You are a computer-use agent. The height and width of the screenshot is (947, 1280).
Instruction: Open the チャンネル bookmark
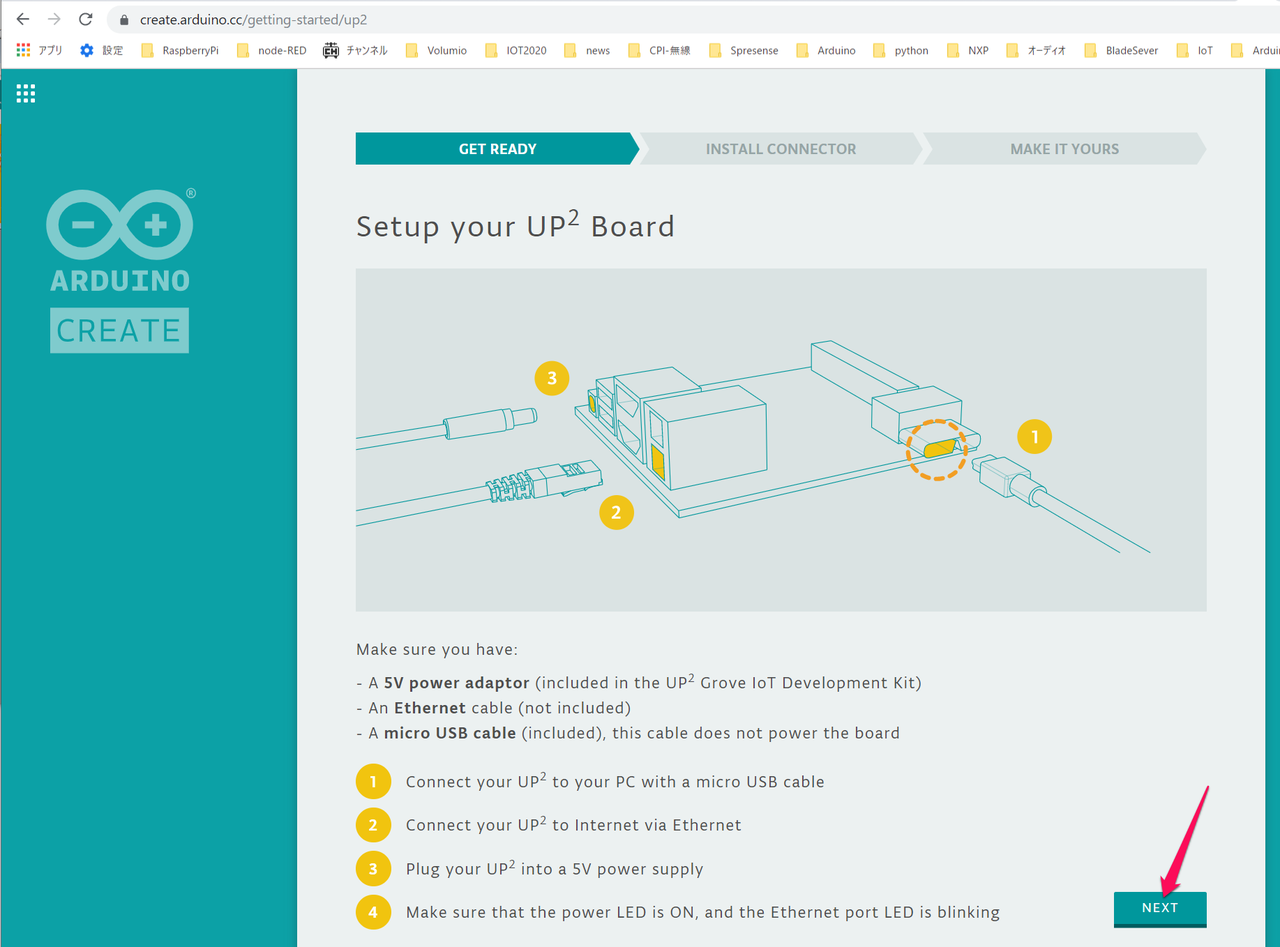pyautogui.click(x=356, y=50)
